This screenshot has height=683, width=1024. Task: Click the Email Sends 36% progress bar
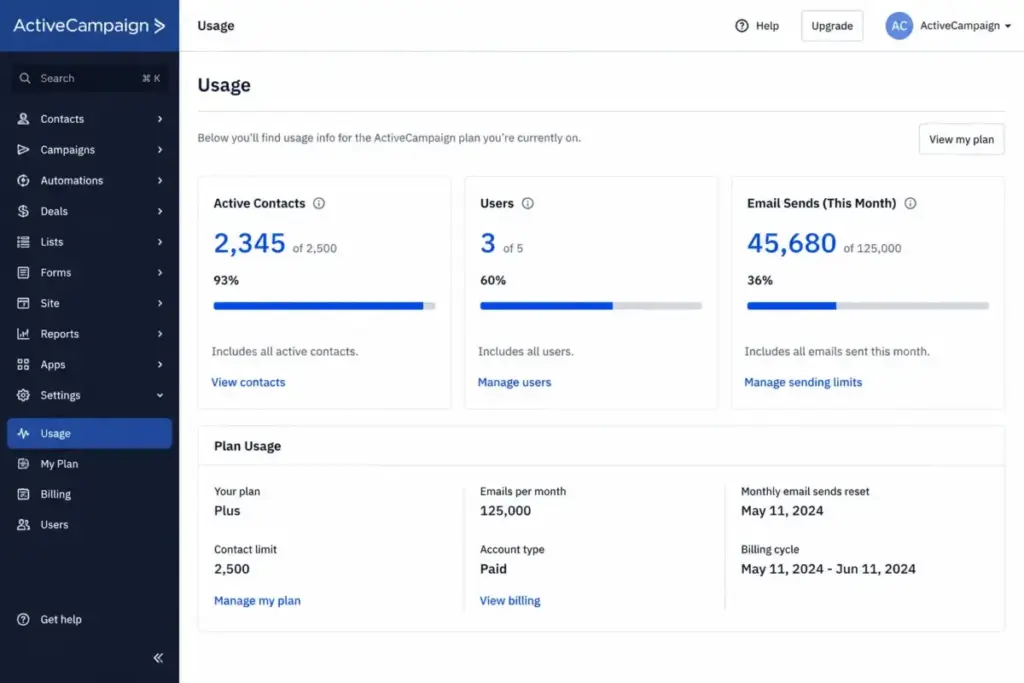click(868, 306)
